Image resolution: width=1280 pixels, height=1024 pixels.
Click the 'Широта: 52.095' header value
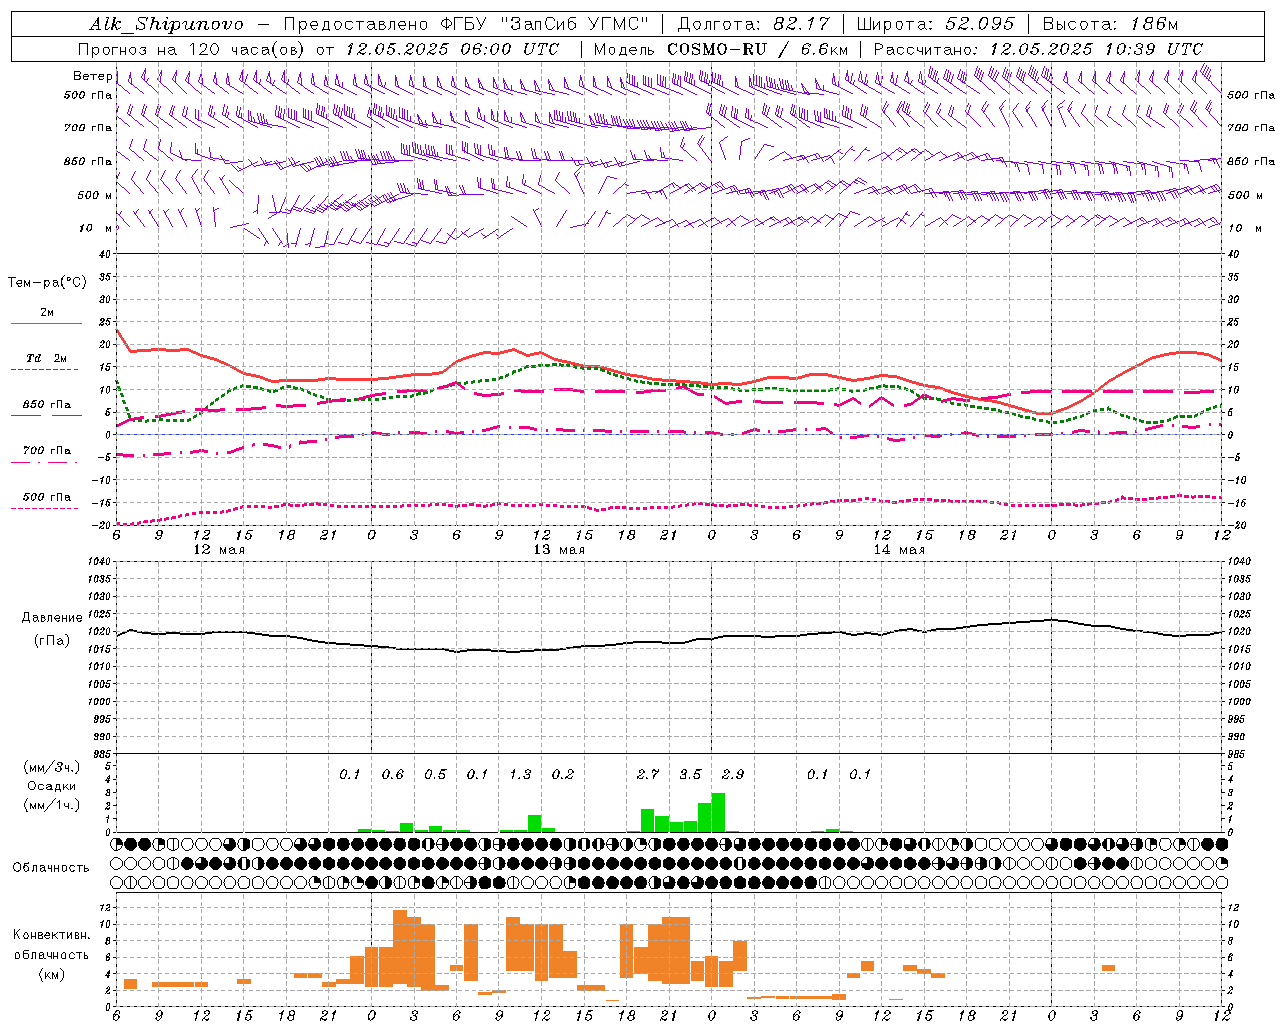[936, 24]
